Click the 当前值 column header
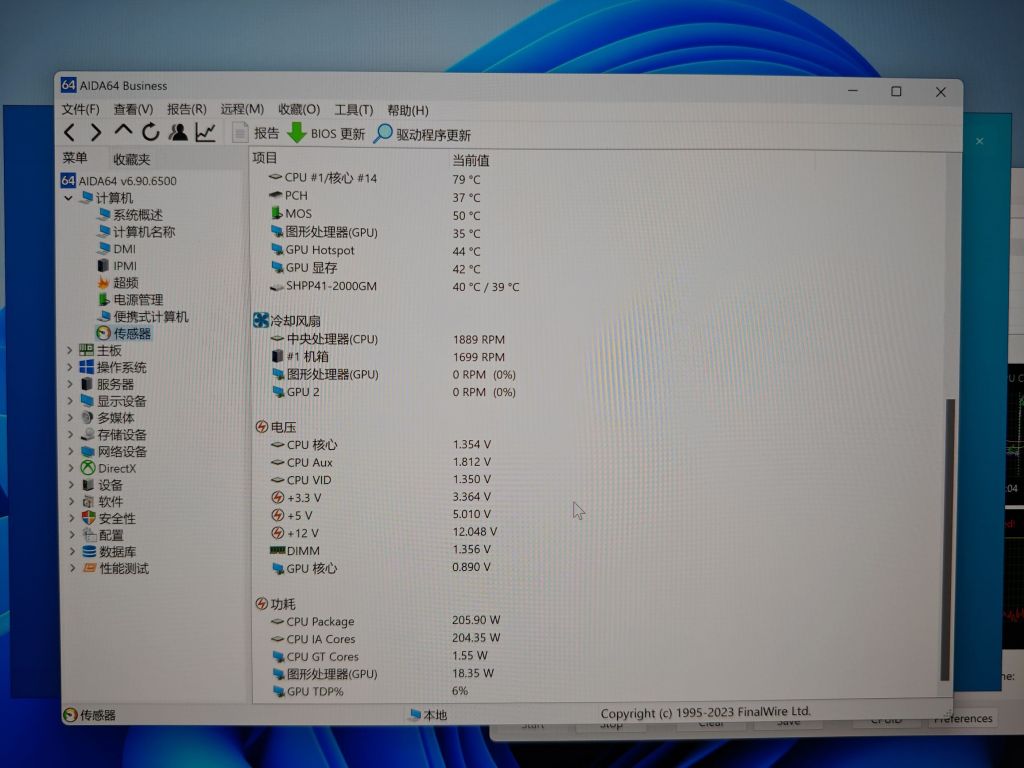Viewport: 1024px width, 768px height. (x=471, y=160)
